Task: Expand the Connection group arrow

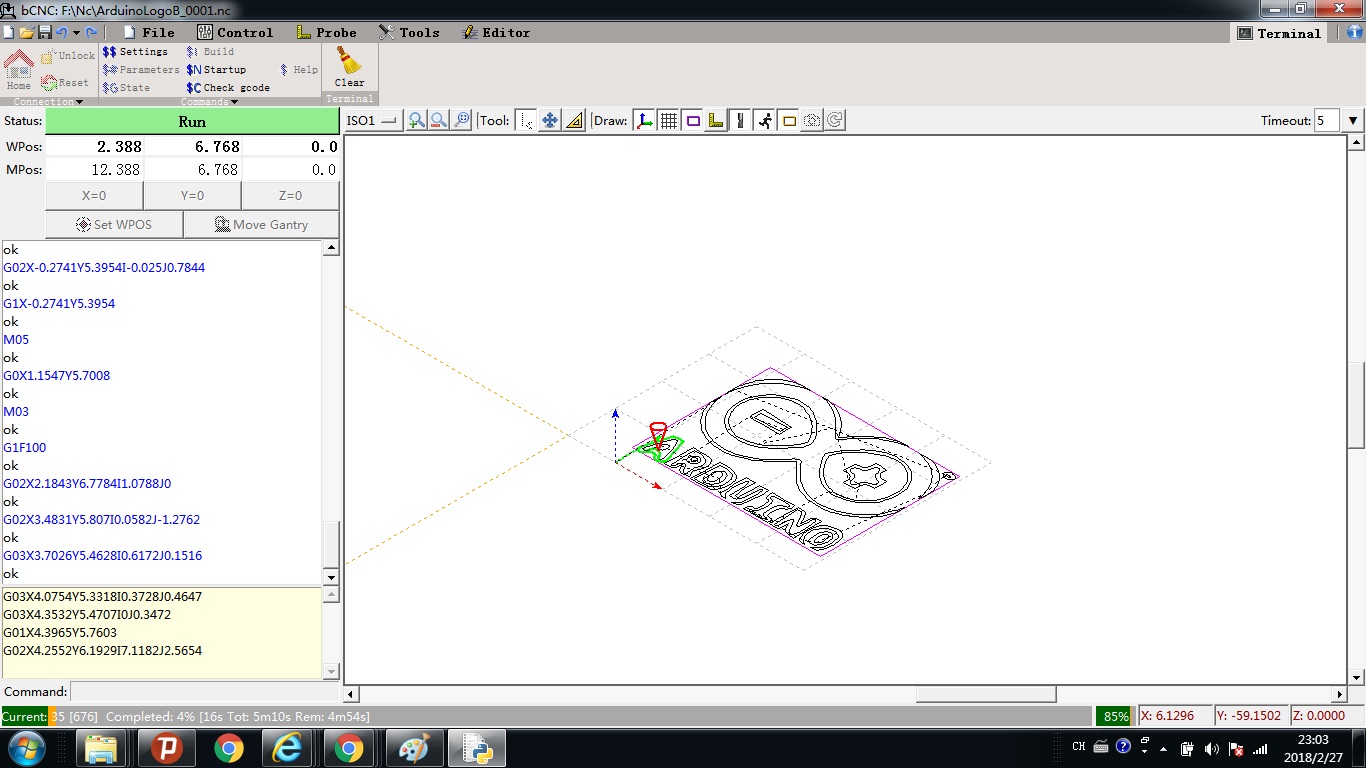Action: (x=79, y=102)
